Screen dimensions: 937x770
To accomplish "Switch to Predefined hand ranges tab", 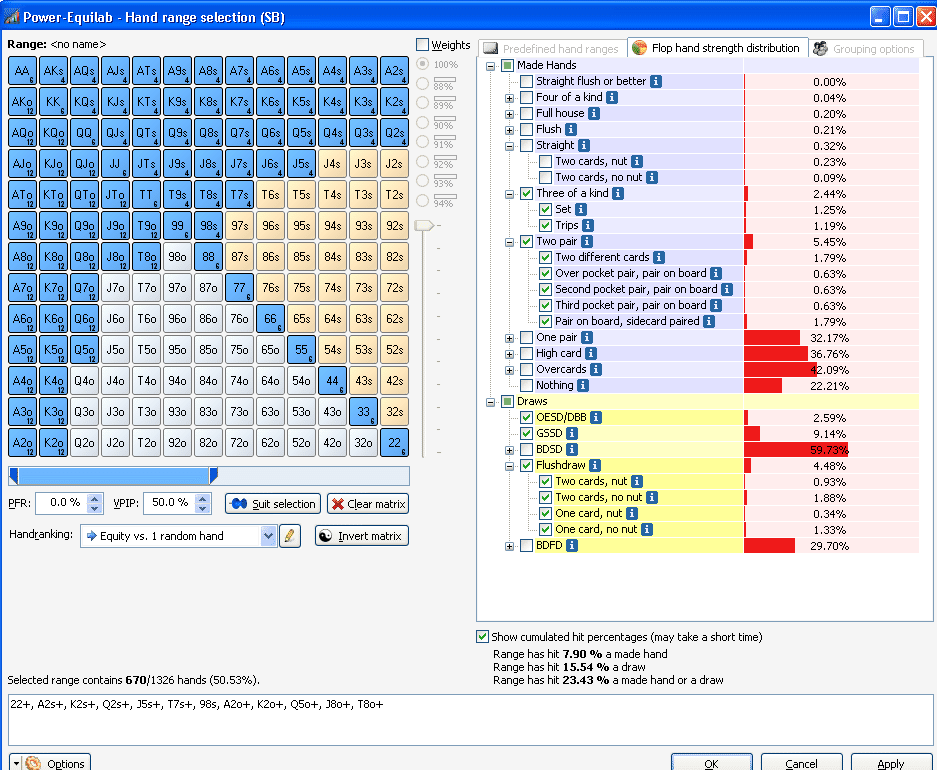I will coord(552,48).
